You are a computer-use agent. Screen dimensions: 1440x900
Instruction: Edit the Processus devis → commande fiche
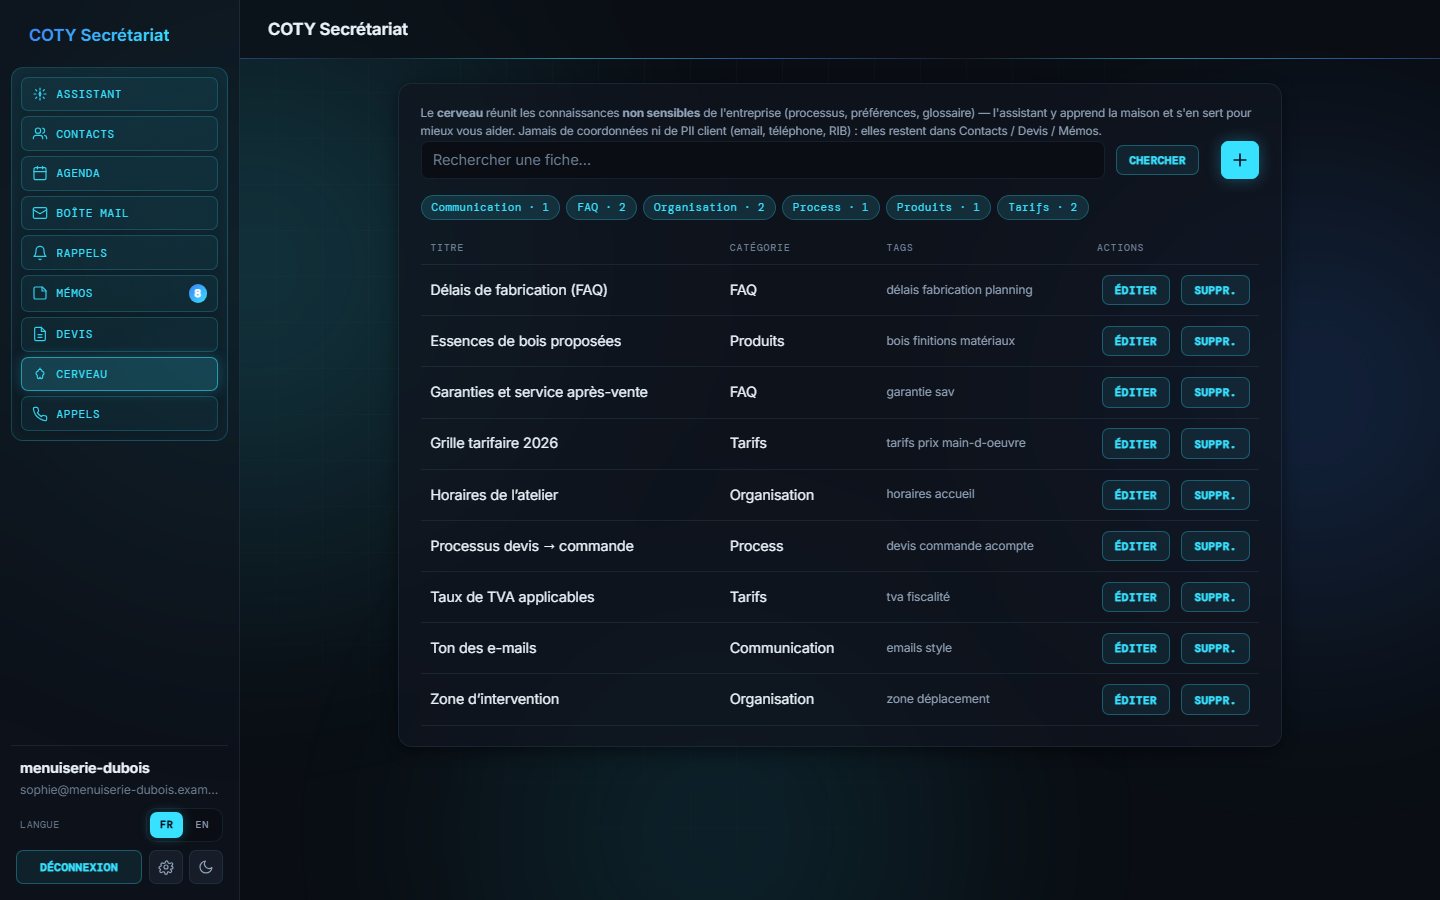pos(1136,546)
